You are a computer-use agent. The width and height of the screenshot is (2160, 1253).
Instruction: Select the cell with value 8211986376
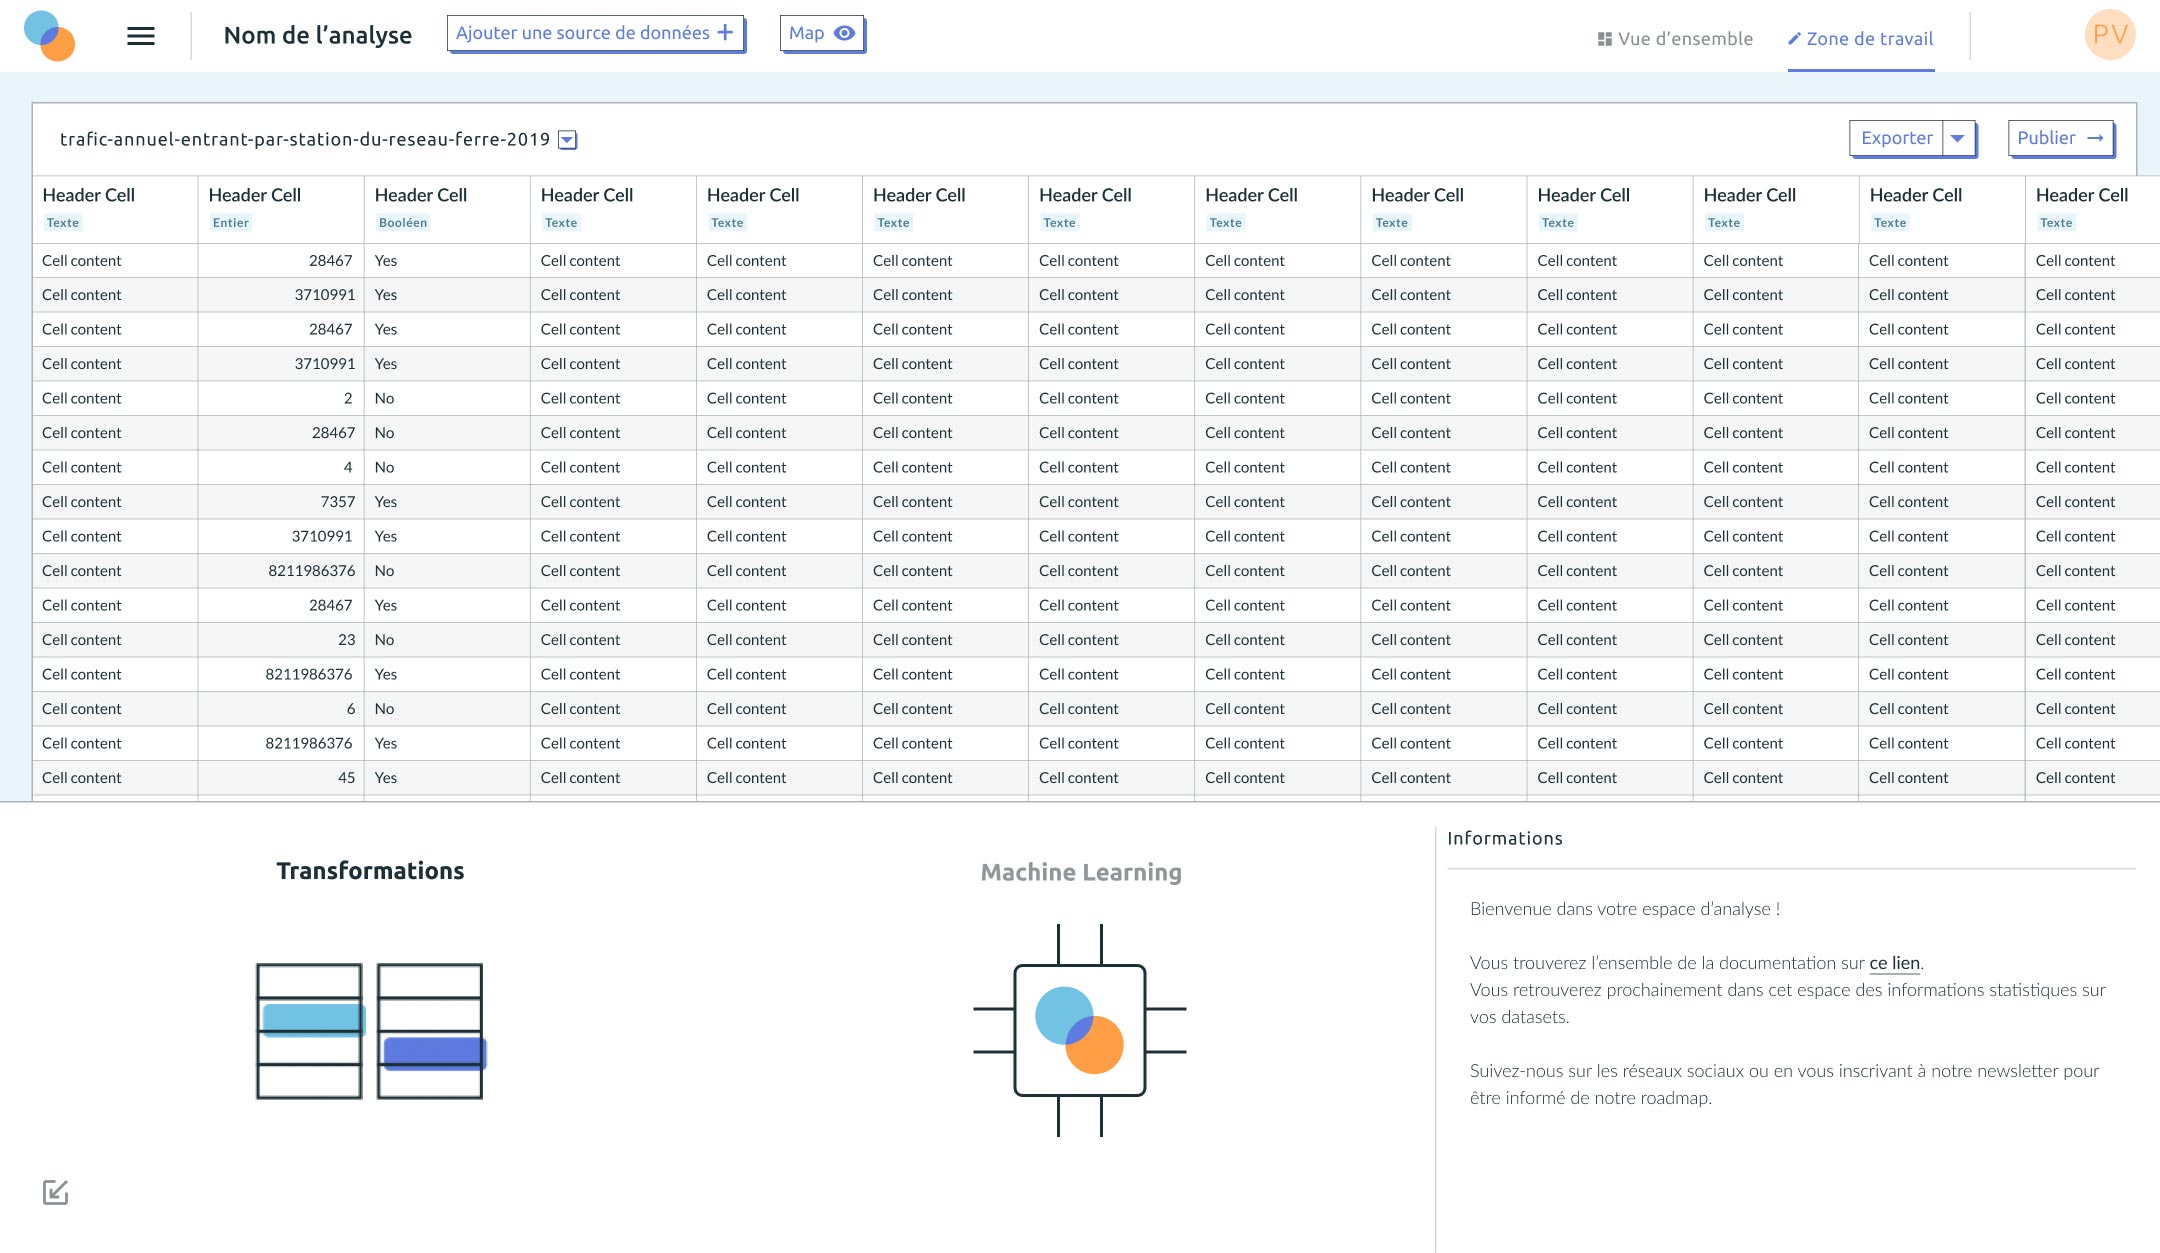pos(311,571)
